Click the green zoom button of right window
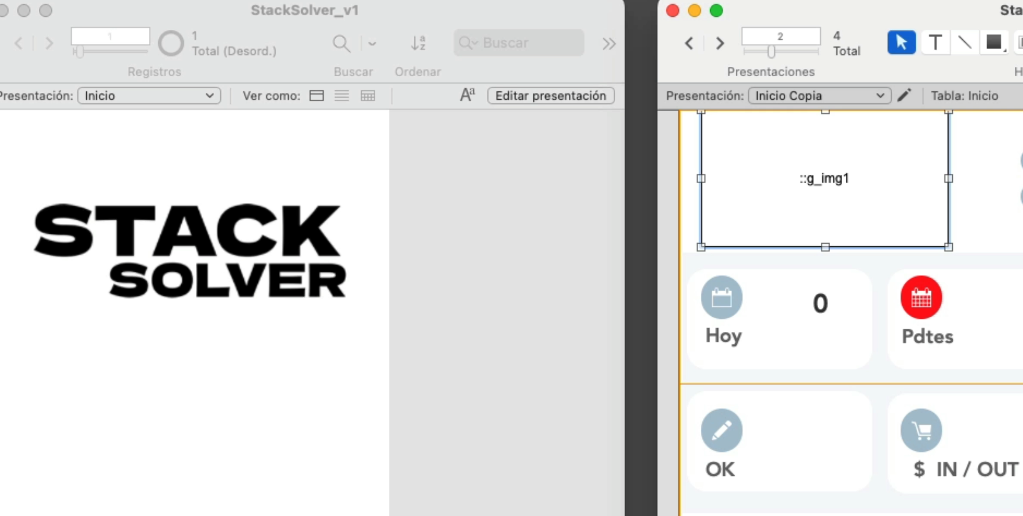Screen dimensions: 1023x516 pyautogui.click(x=716, y=10)
